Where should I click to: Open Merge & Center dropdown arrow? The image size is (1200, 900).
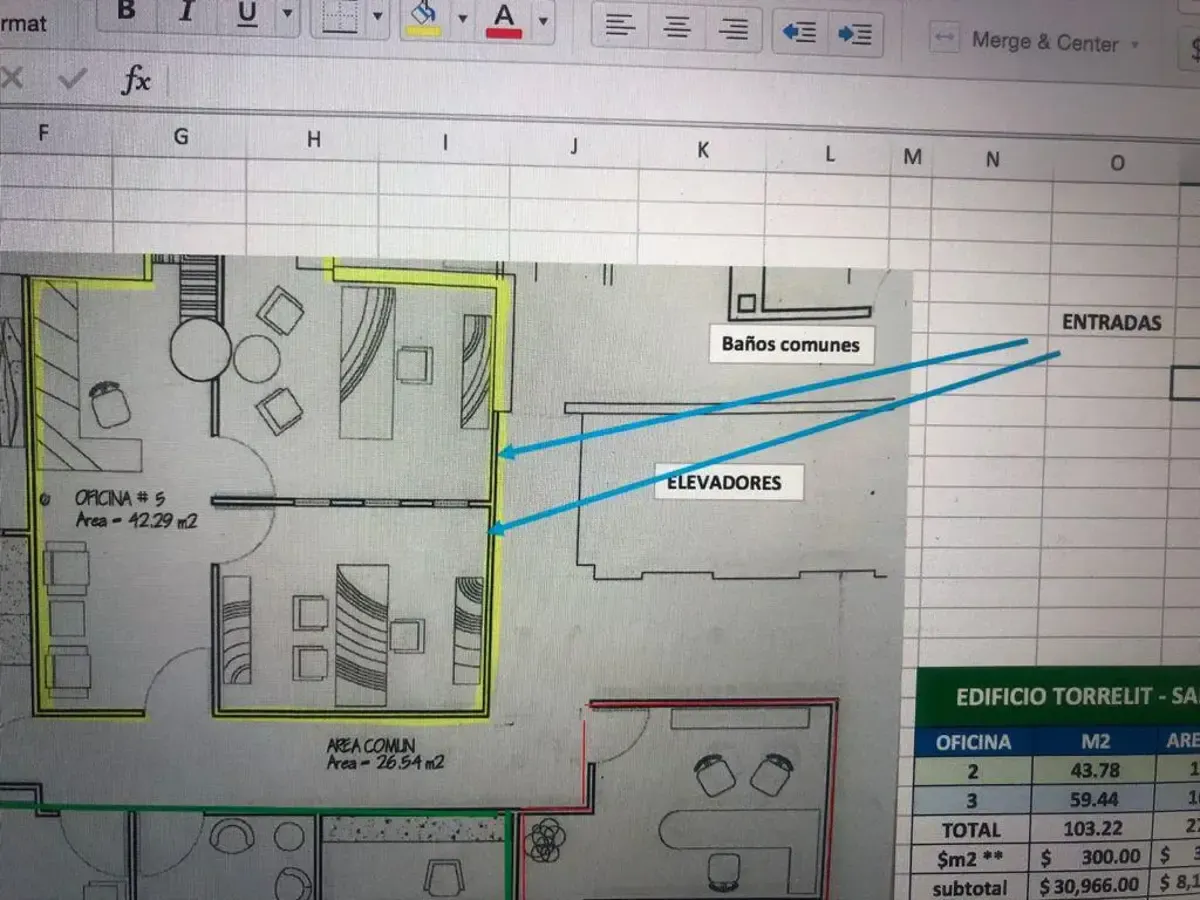pyautogui.click(x=1135, y=44)
